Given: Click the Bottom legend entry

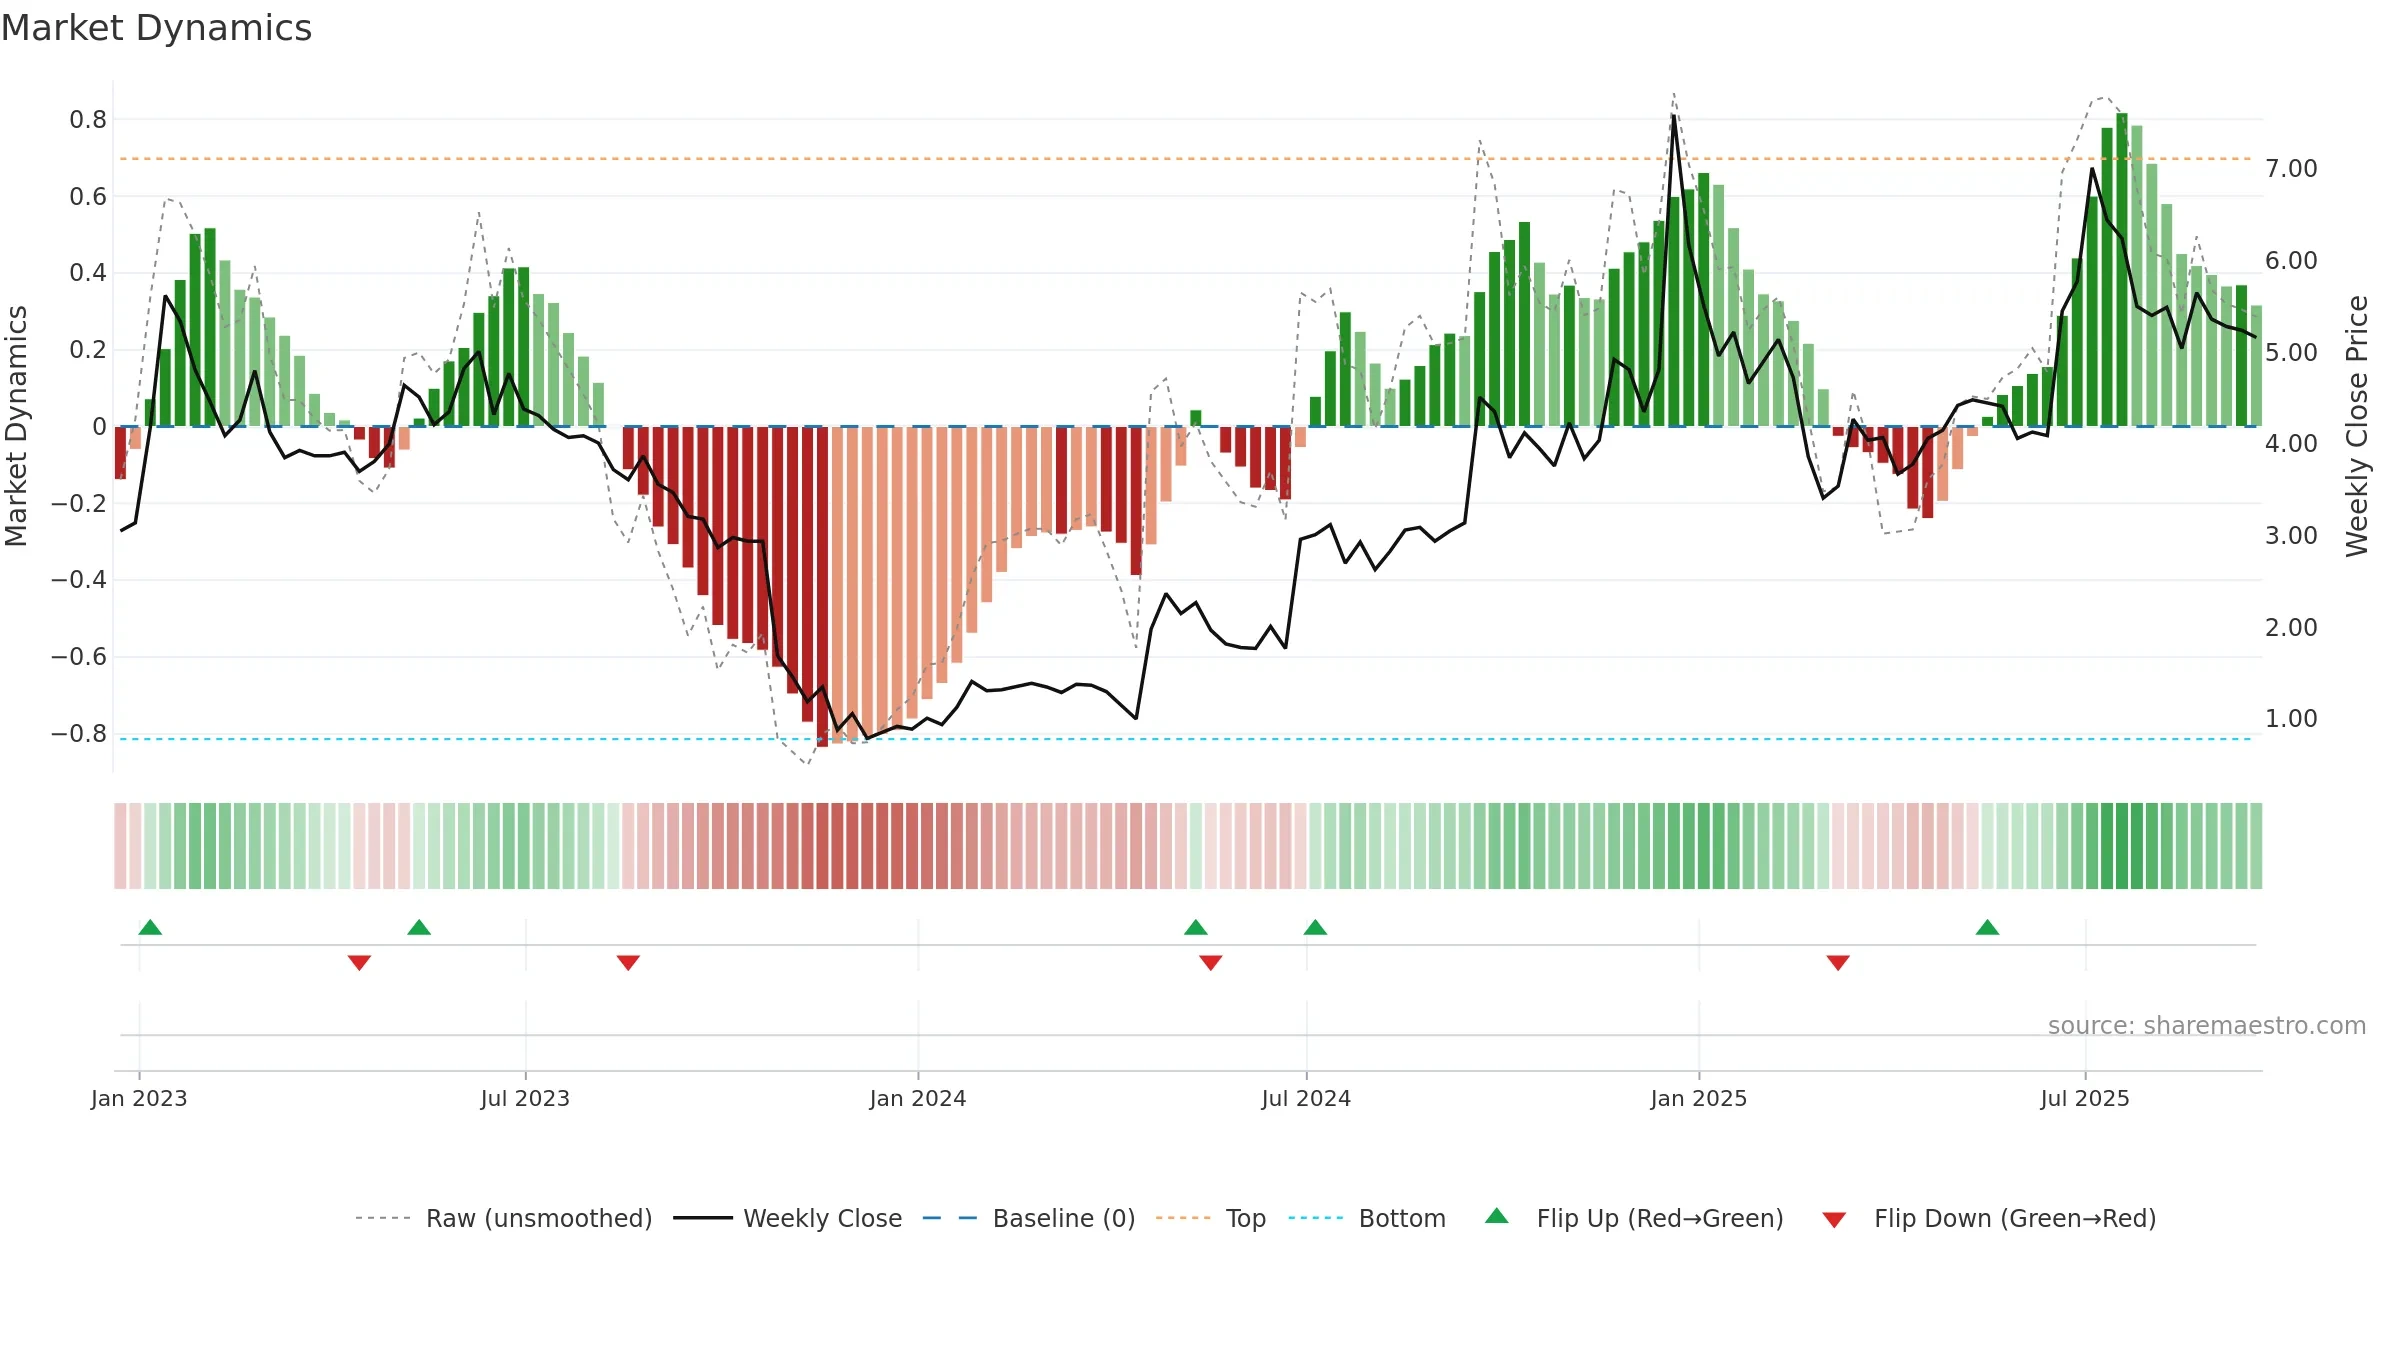Looking at the screenshot, I should pos(1367,1218).
